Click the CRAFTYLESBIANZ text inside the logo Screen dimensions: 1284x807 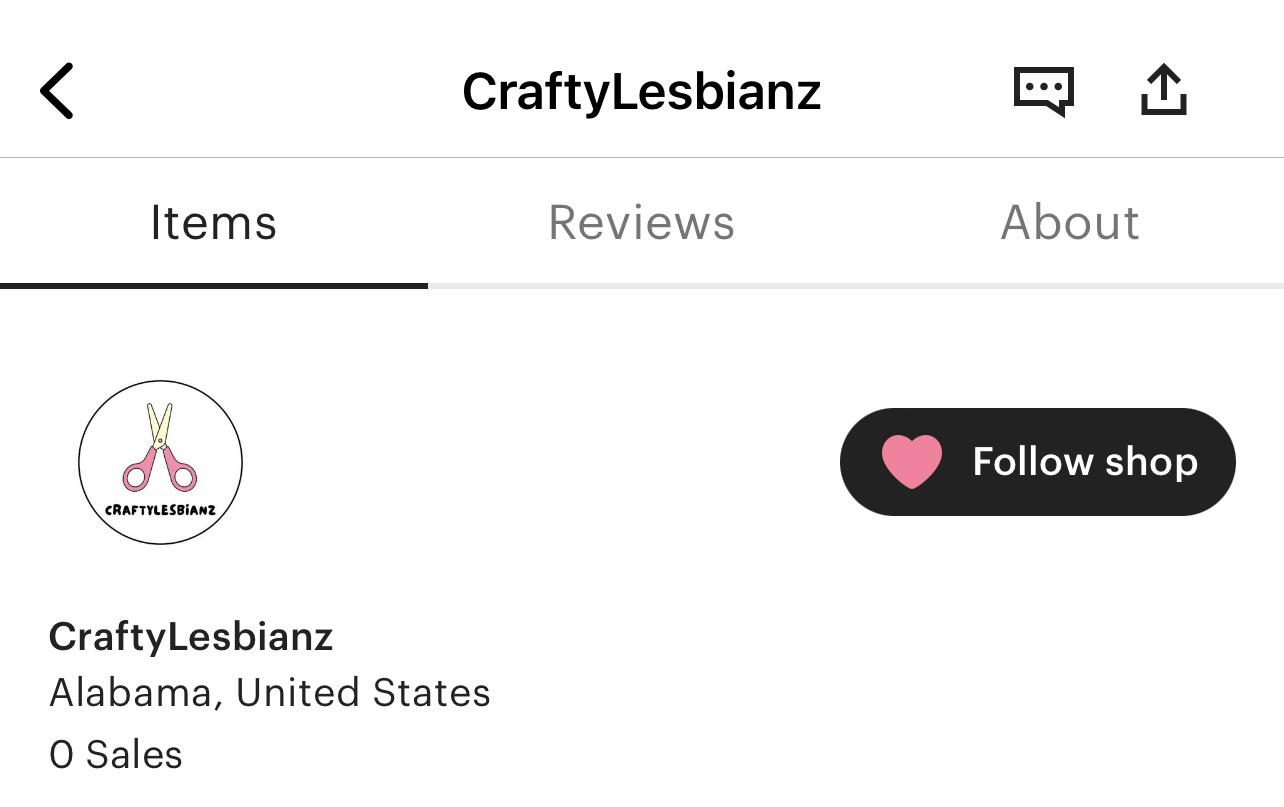(x=160, y=509)
